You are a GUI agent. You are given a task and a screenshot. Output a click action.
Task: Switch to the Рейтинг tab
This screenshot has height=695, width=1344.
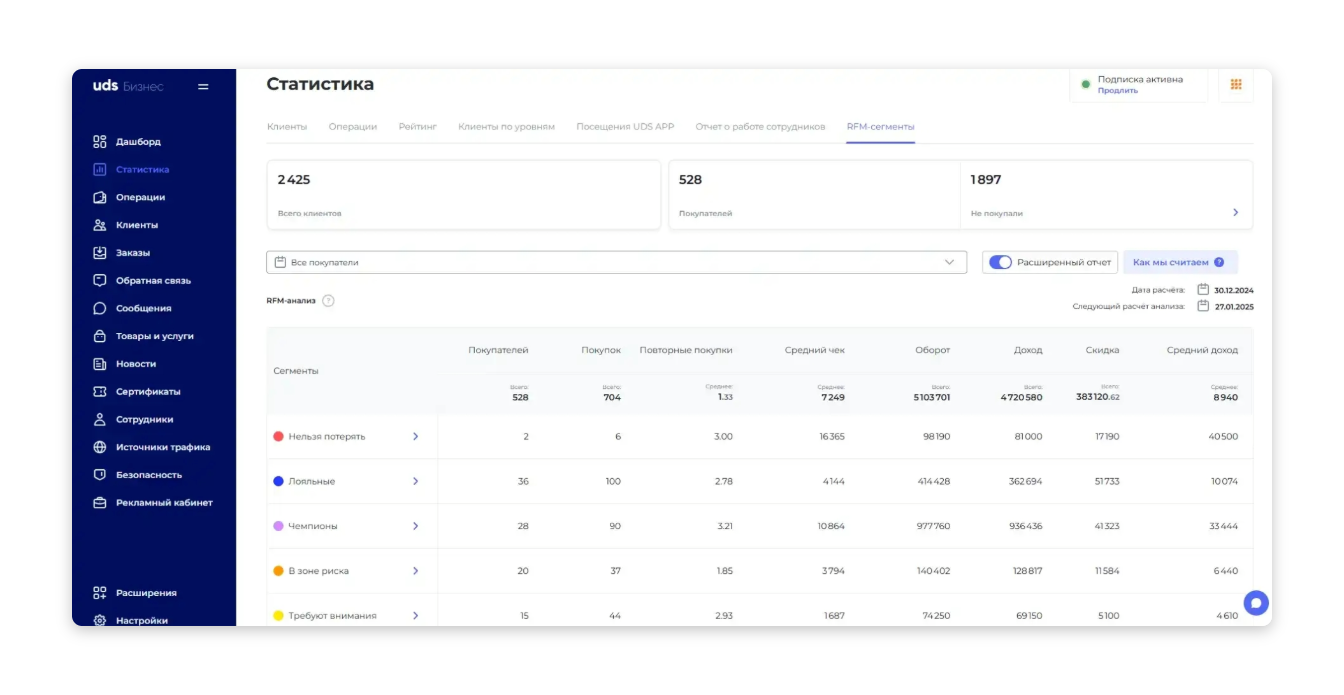(418, 127)
